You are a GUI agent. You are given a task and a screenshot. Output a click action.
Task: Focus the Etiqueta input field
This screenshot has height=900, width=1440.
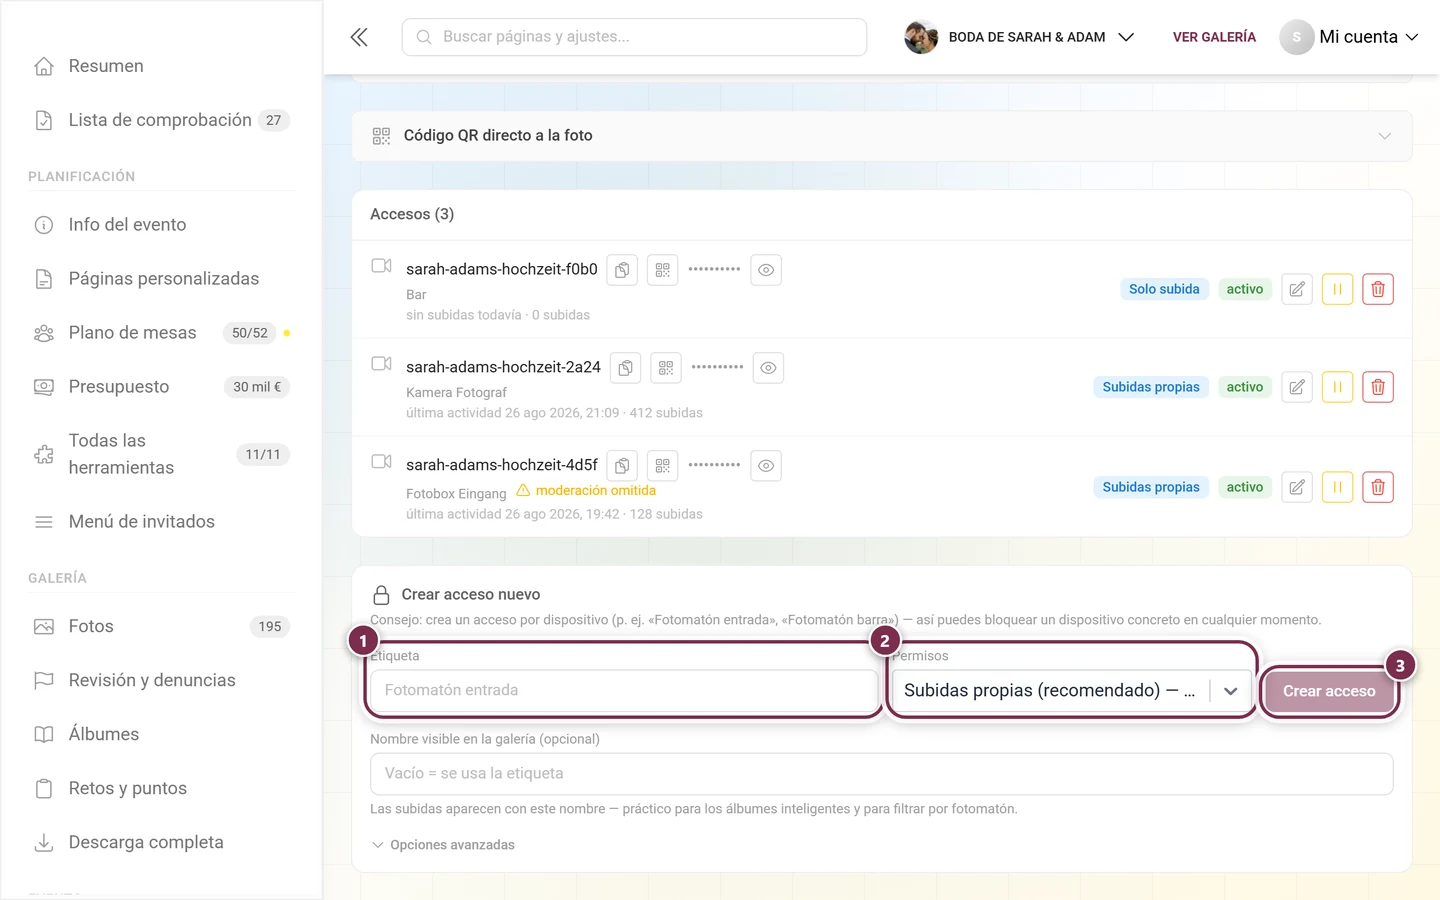[624, 690]
